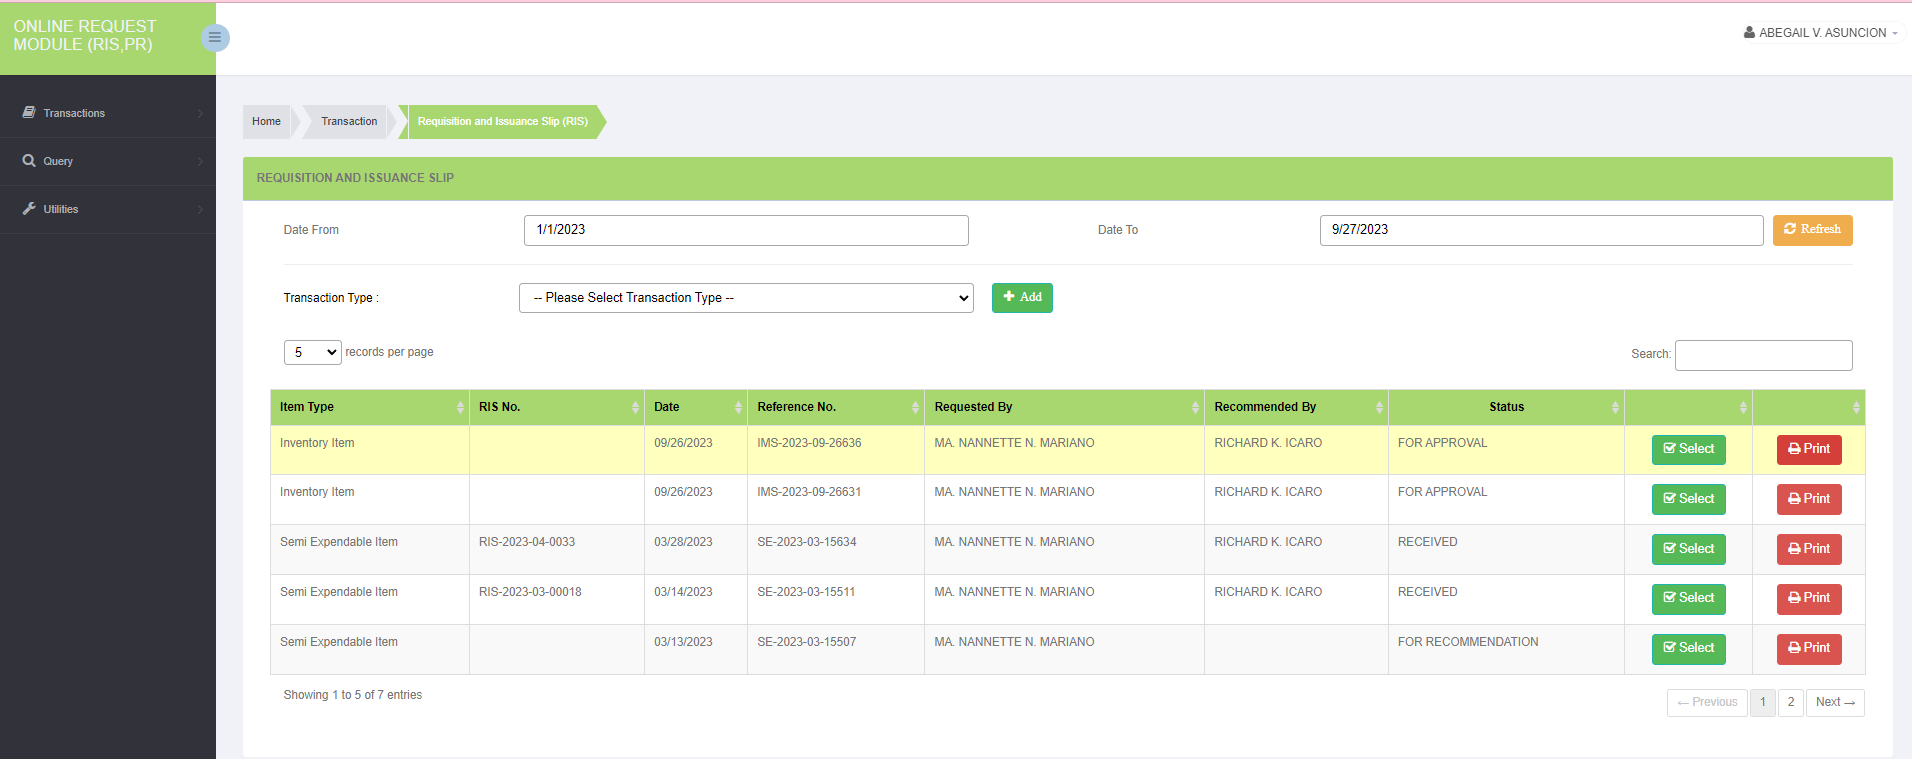The image size is (1912, 759).
Task: Go to Home breadcrumb
Action: click(266, 122)
